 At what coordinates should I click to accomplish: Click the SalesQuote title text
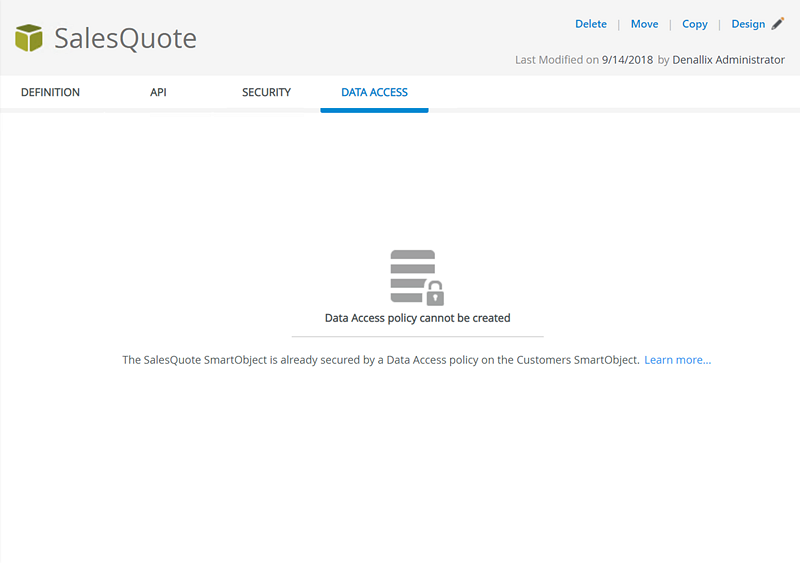click(x=126, y=38)
